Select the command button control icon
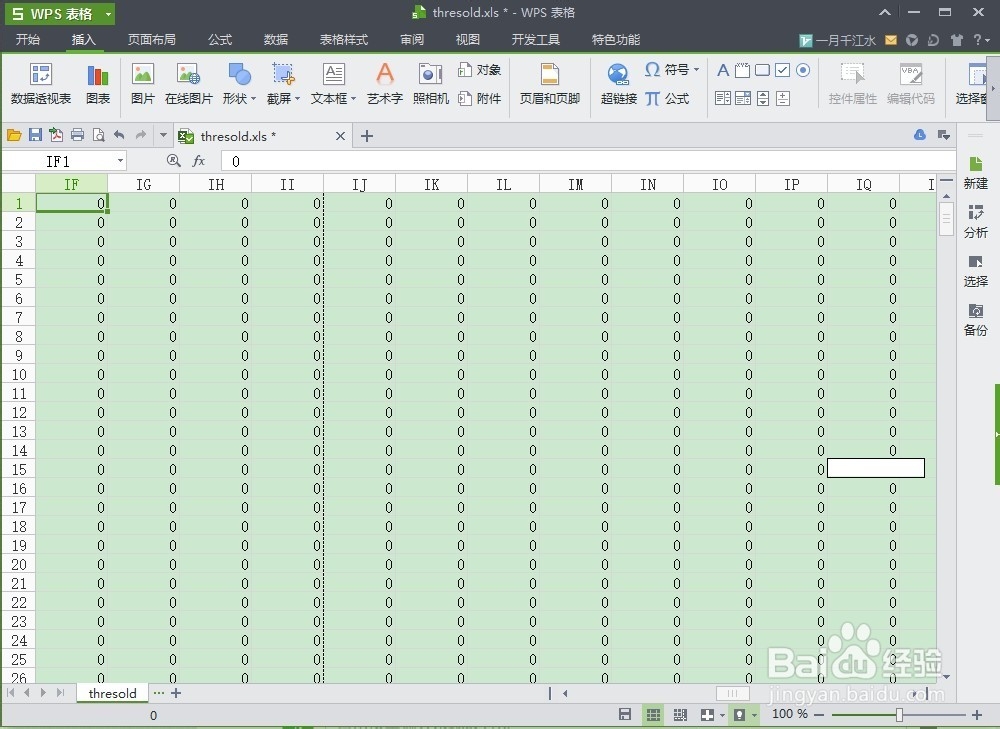The width and height of the screenshot is (1000, 729). click(x=762, y=70)
